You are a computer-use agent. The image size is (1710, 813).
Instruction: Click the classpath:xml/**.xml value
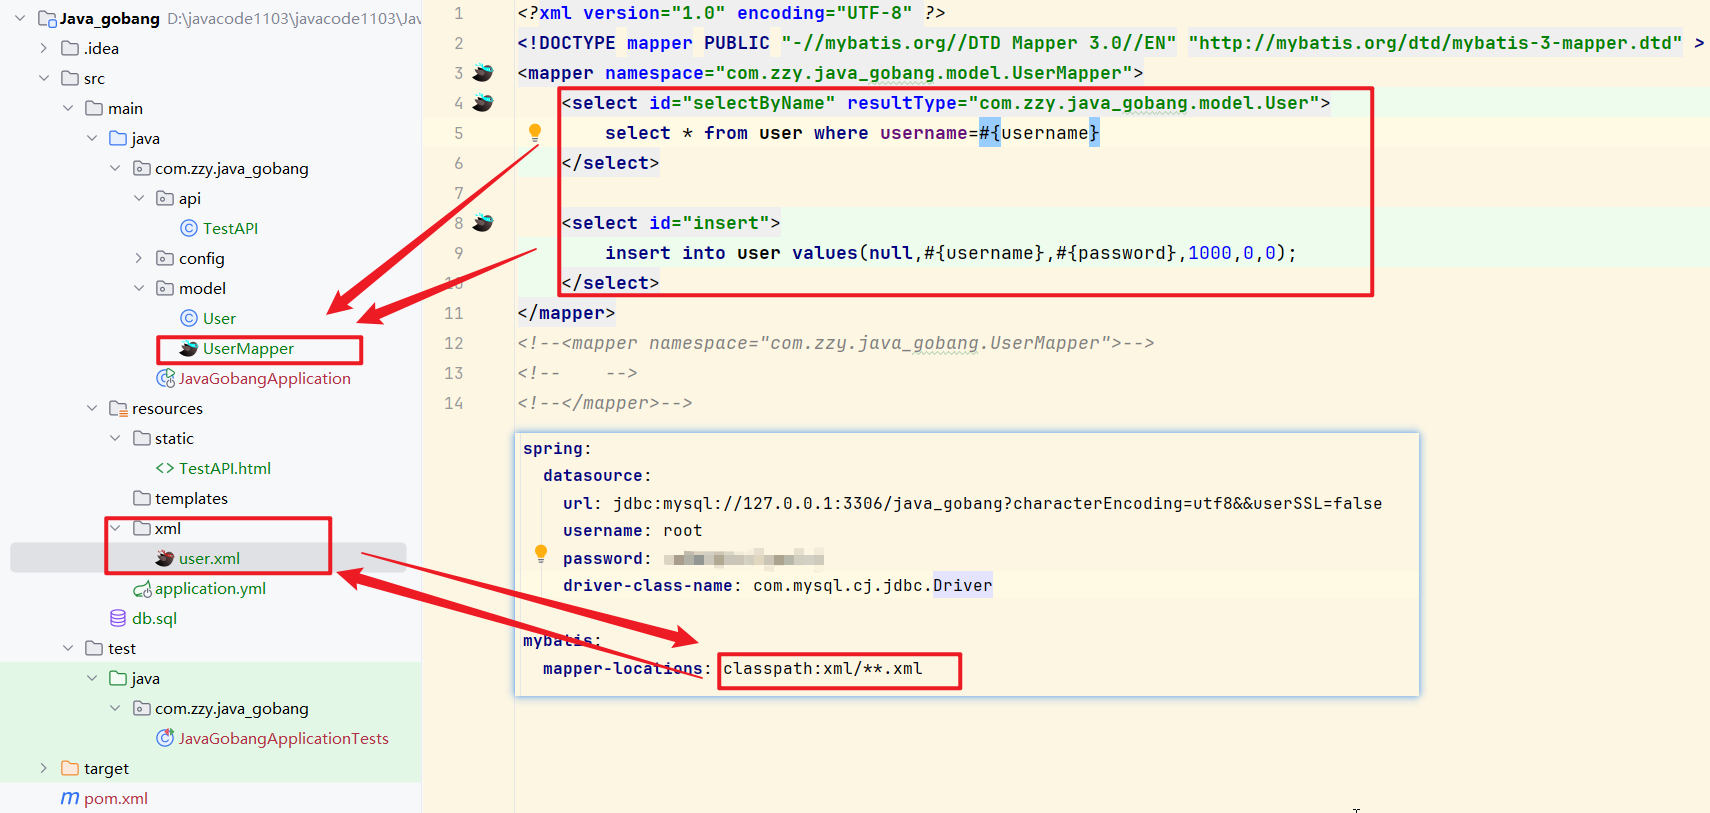822,668
